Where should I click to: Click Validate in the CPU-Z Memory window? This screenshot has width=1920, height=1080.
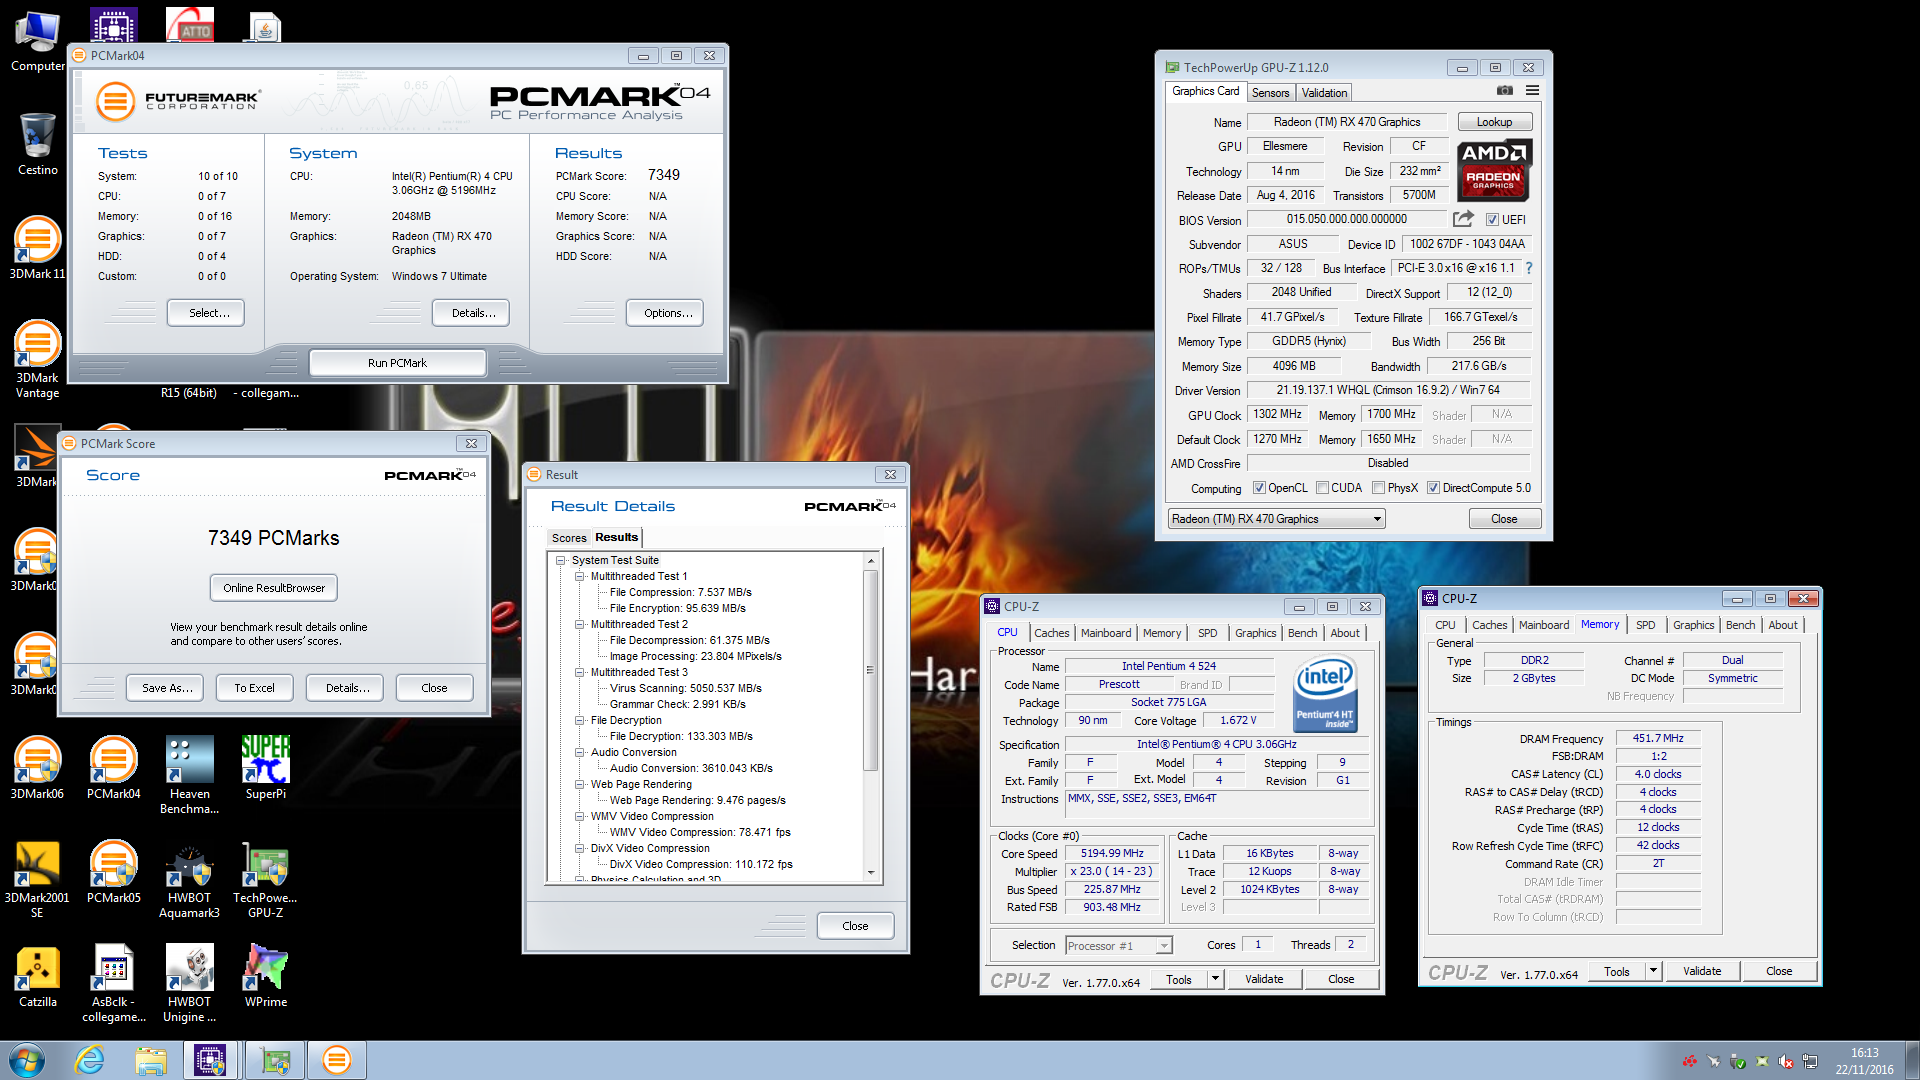click(1702, 971)
